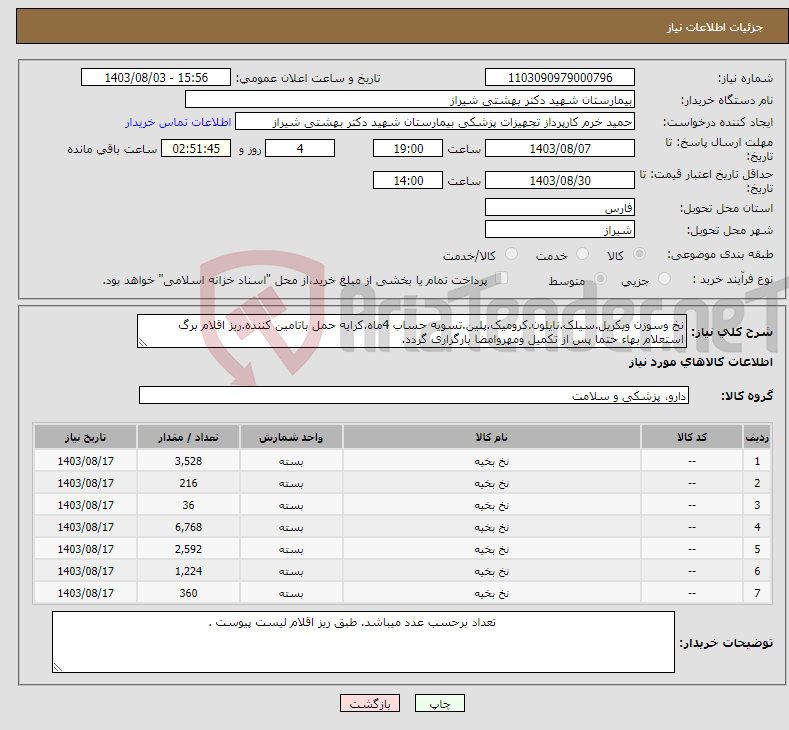Select the کالا/خدمت radio button
Image resolution: width=789 pixels, height=730 pixels.
point(511,254)
